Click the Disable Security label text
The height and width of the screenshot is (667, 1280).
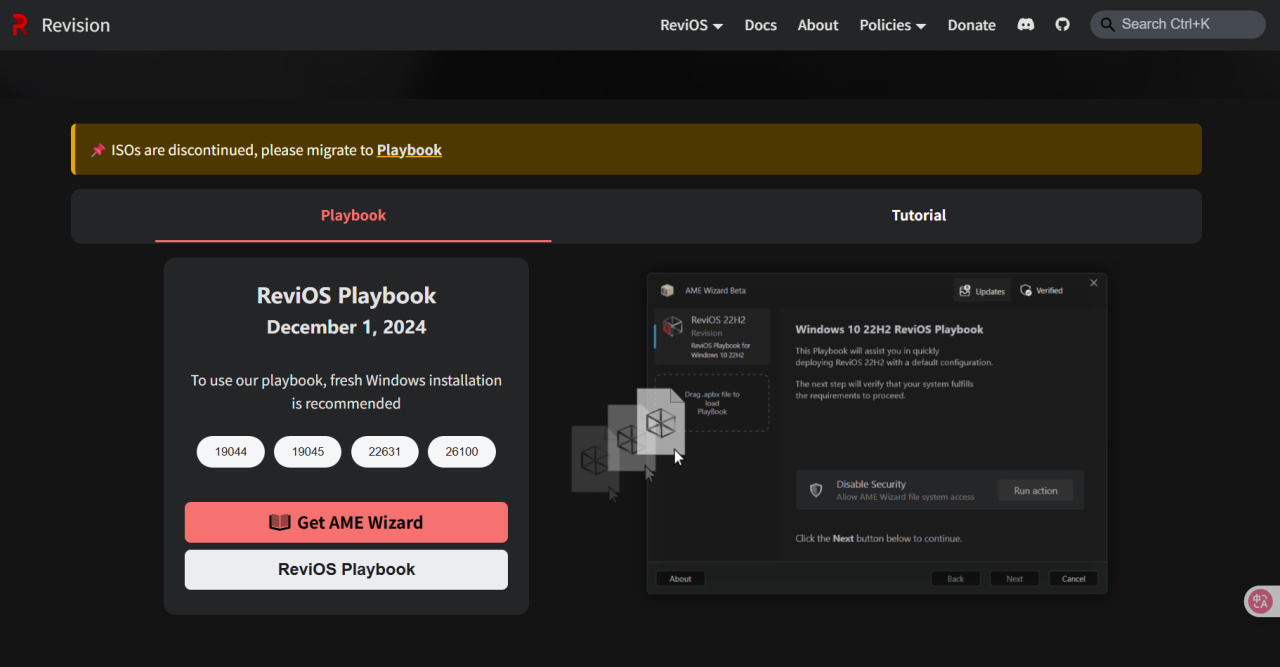point(871,484)
